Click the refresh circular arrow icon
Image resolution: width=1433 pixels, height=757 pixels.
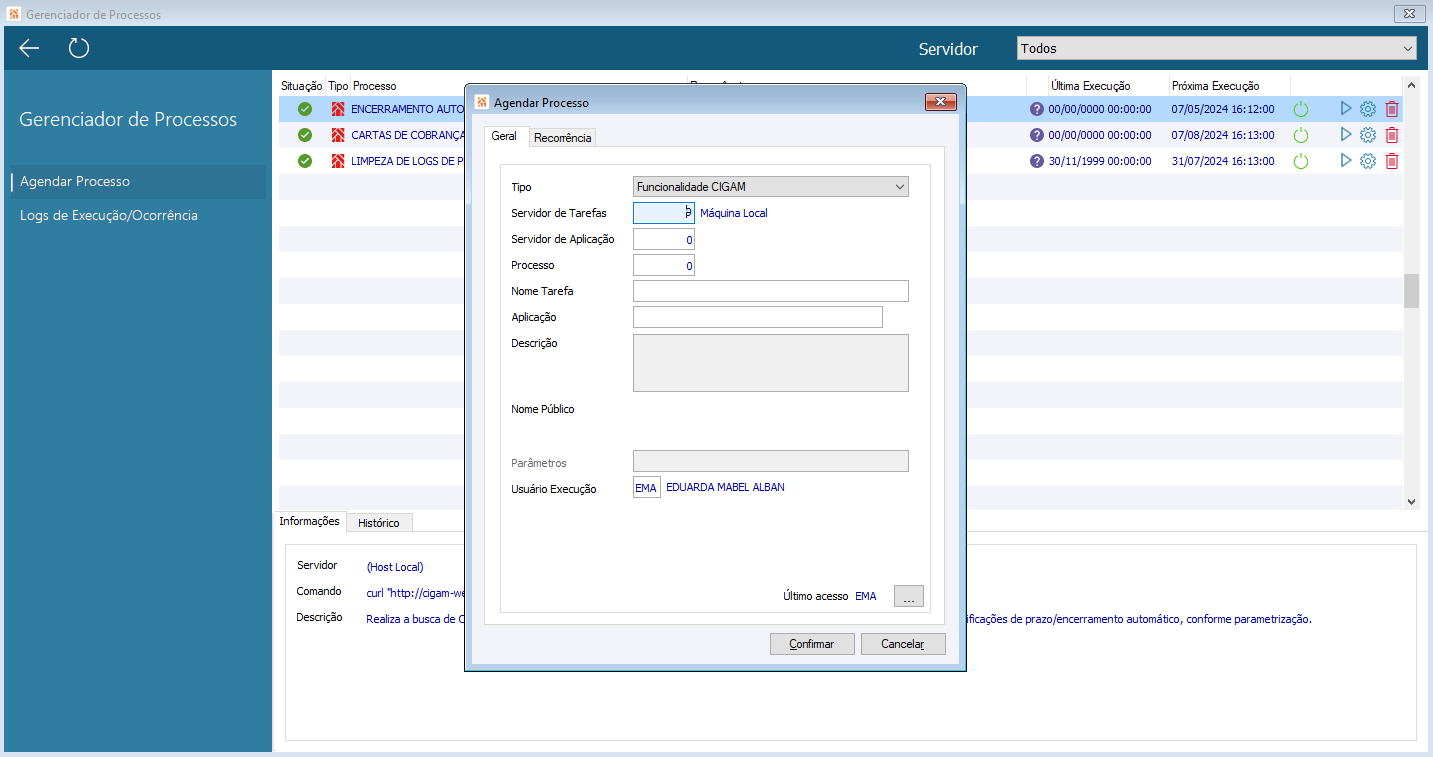(x=79, y=48)
